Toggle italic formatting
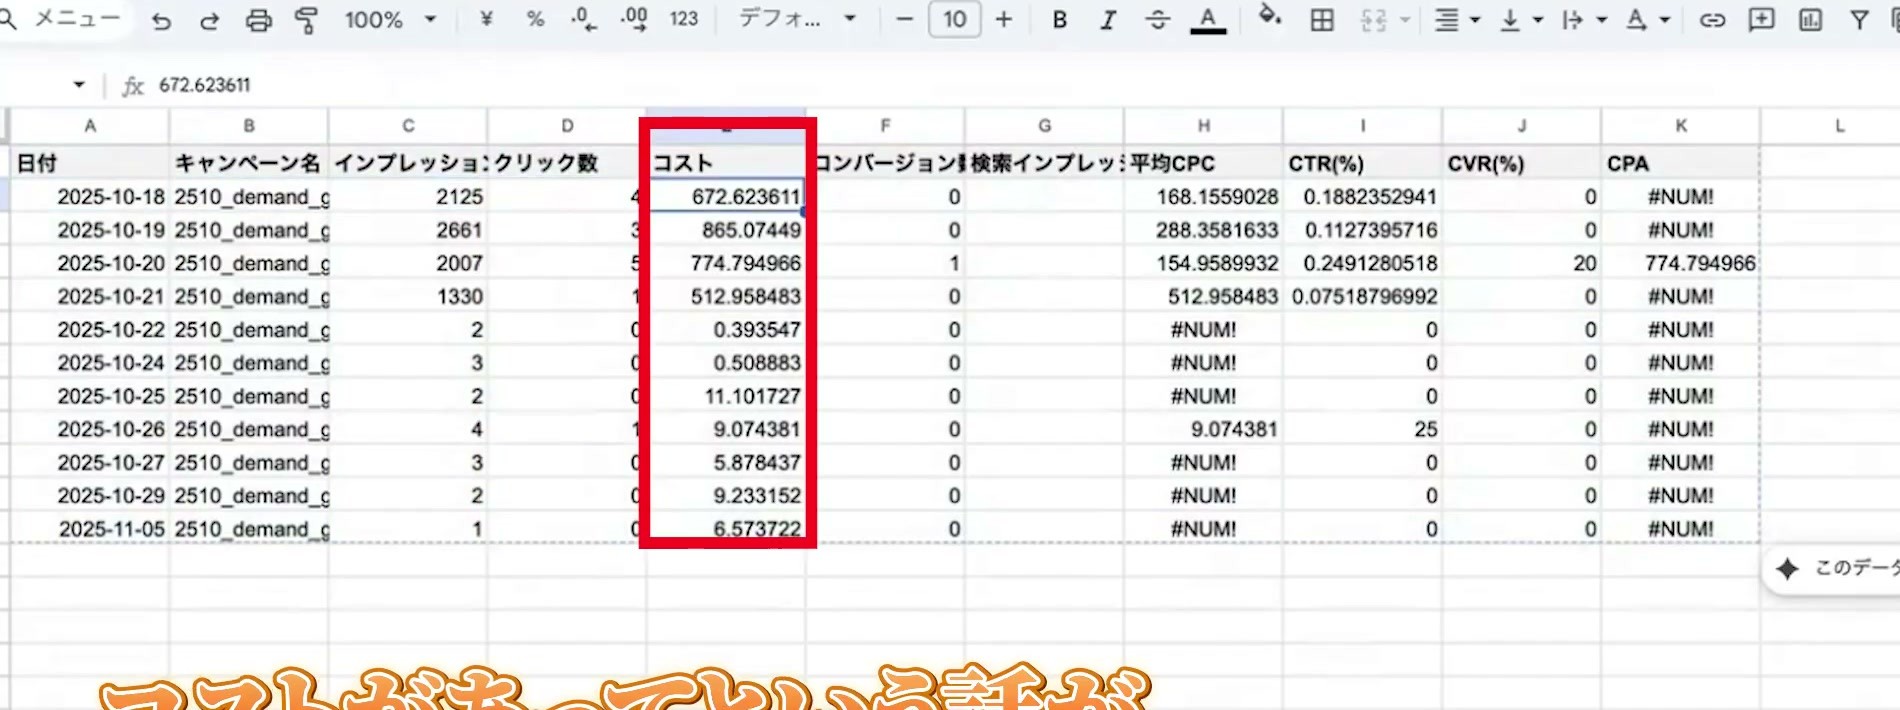Image resolution: width=1900 pixels, height=710 pixels. click(x=1108, y=19)
